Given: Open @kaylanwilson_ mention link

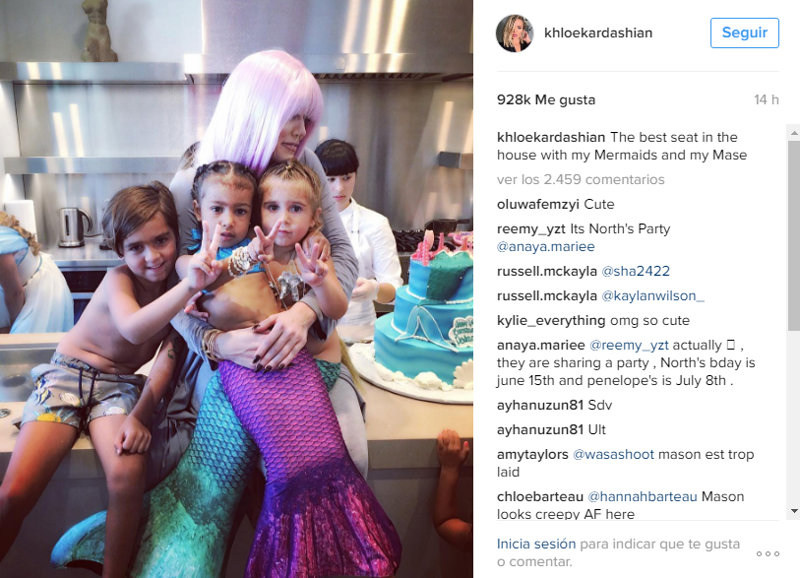Looking at the screenshot, I should tap(653, 296).
